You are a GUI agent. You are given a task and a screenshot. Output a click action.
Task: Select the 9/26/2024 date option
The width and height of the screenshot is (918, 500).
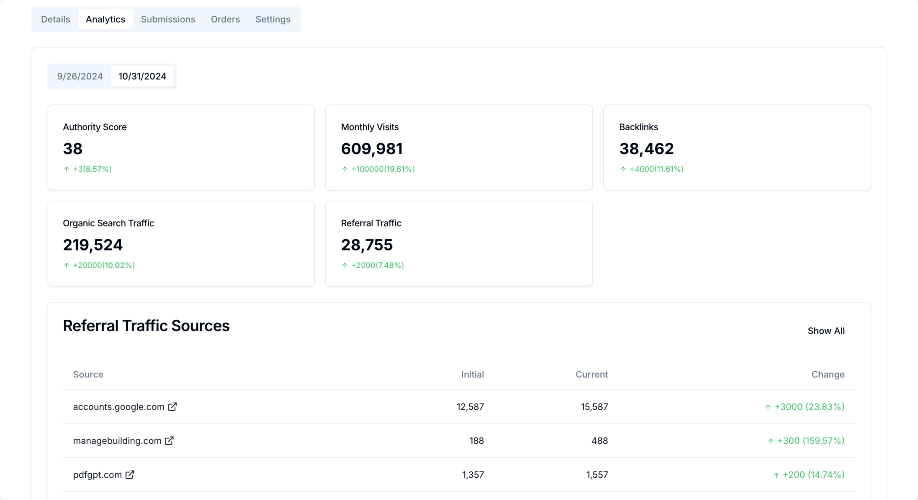80,76
